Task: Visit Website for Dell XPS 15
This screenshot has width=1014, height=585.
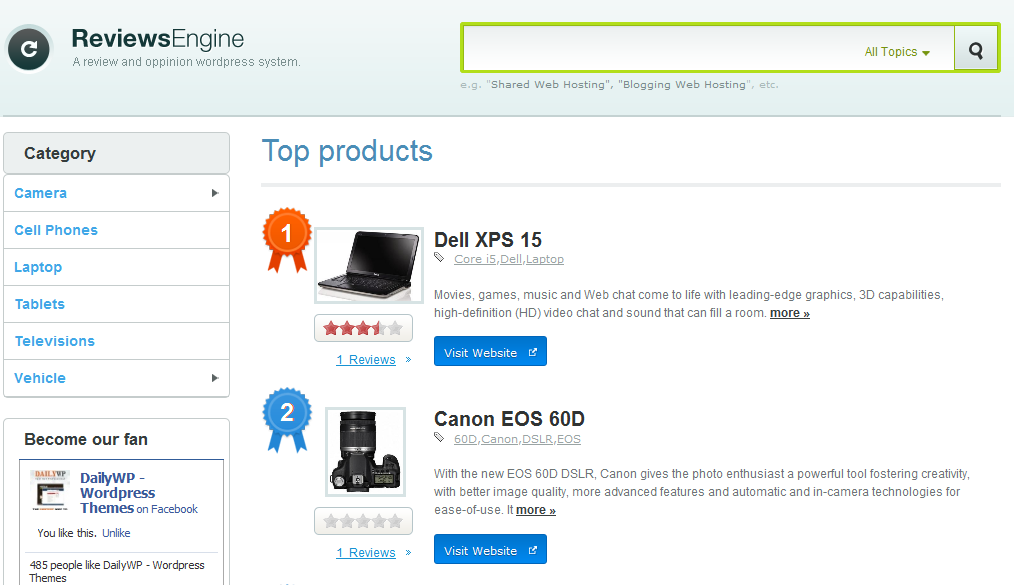Action: click(490, 351)
